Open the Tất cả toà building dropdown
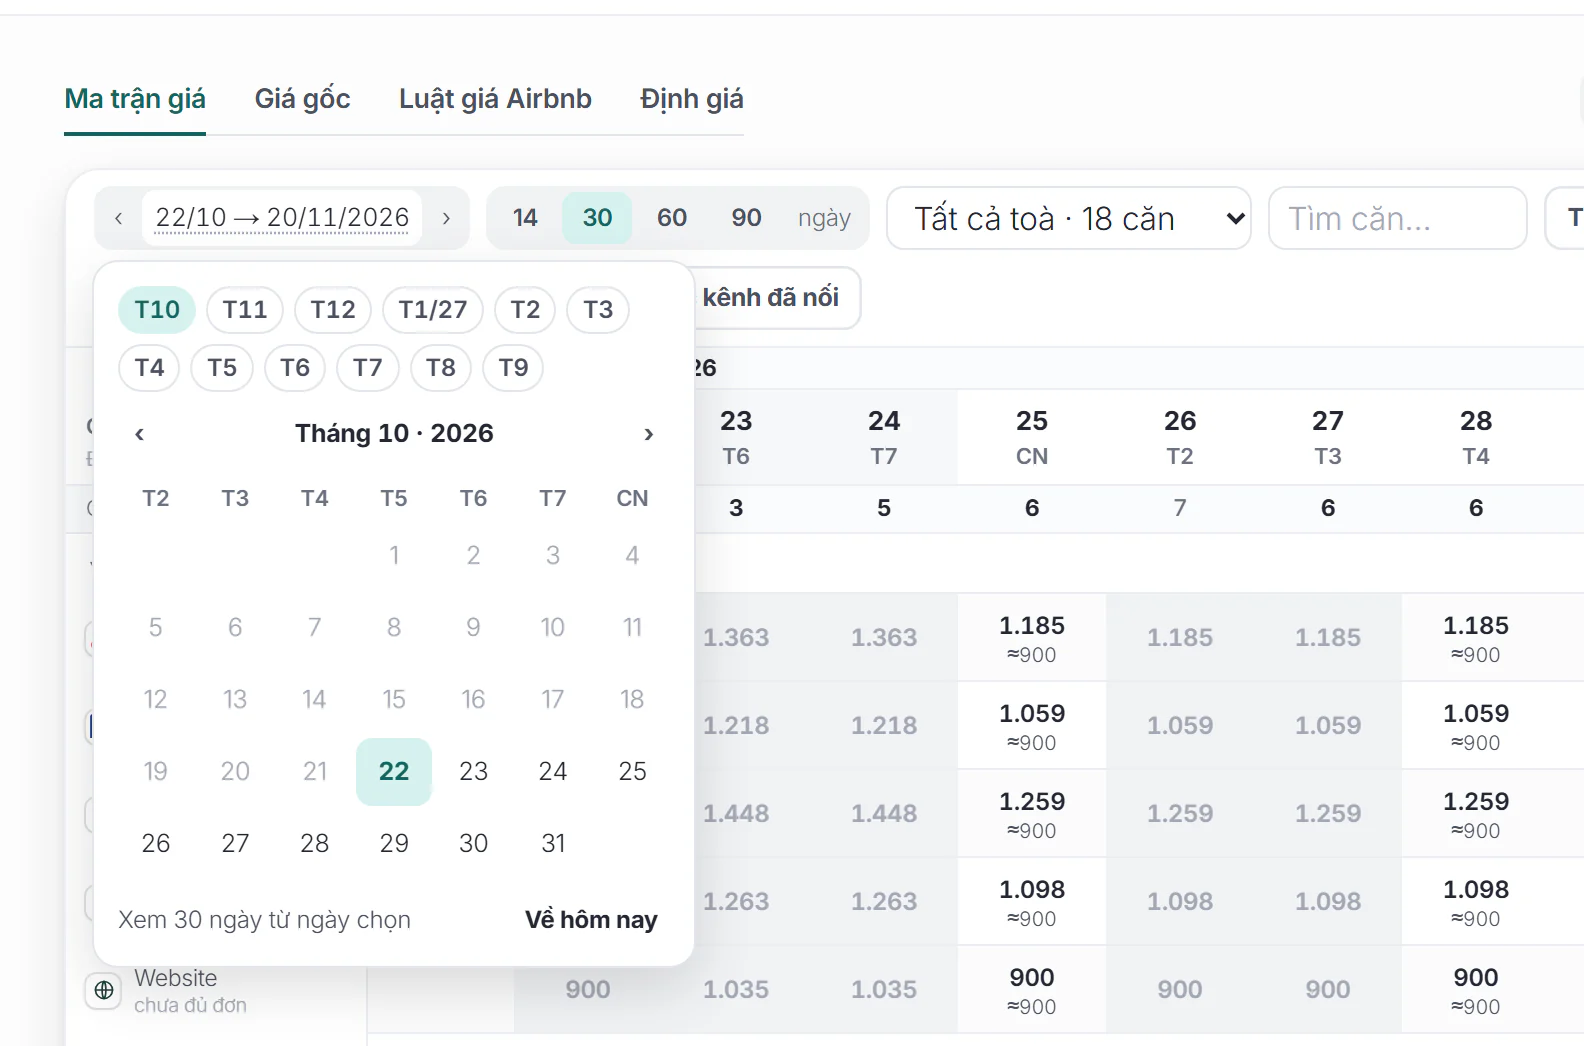 coord(1068,218)
